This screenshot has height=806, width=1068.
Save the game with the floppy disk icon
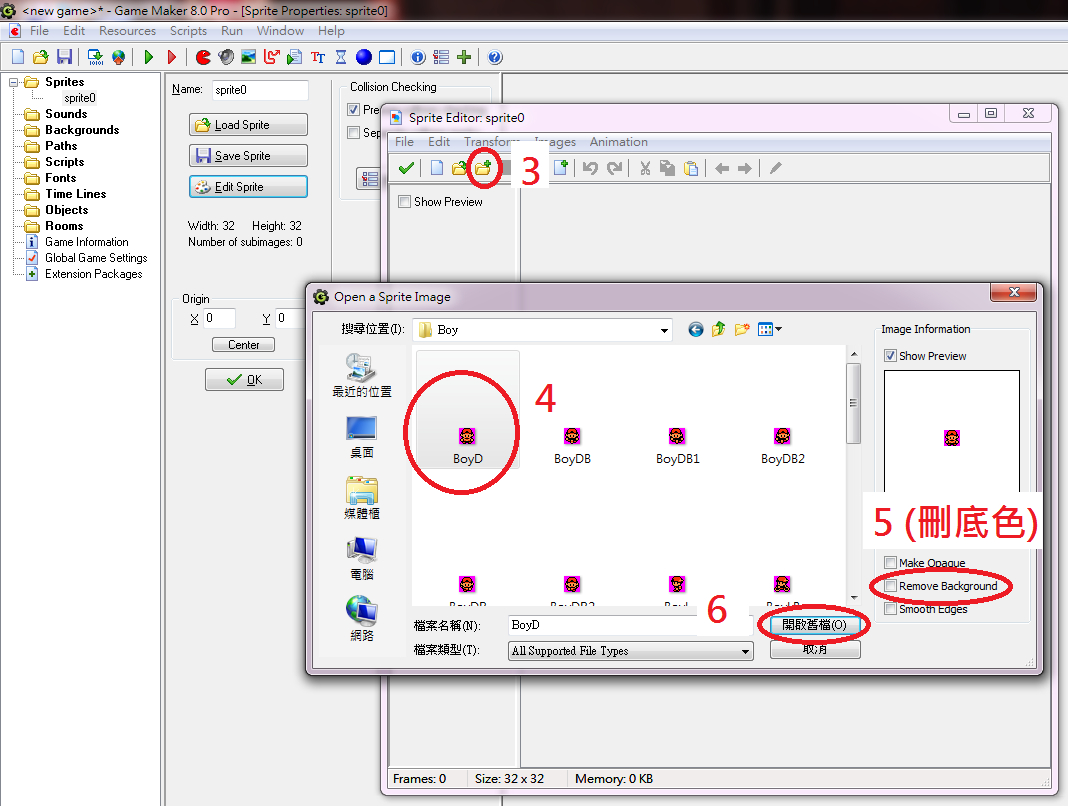64,57
